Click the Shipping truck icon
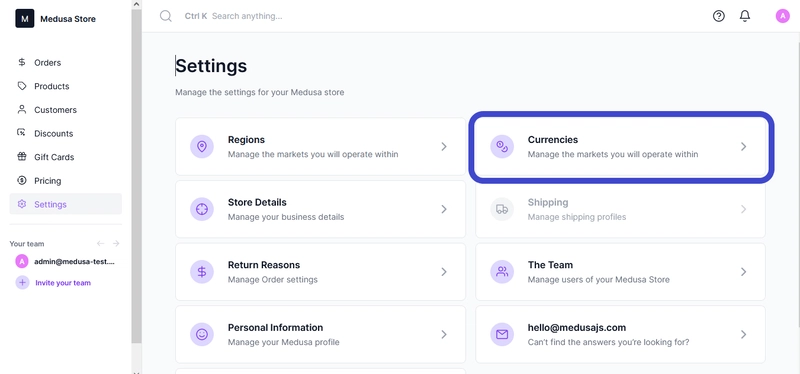The height and width of the screenshot is (374, 800). coord(502,209)
